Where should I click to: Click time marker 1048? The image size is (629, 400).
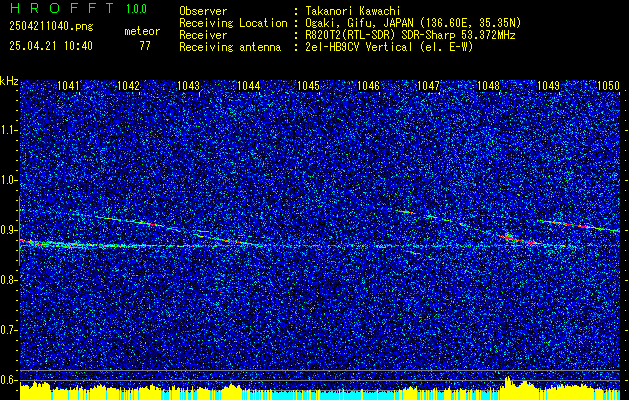[488, 86]
